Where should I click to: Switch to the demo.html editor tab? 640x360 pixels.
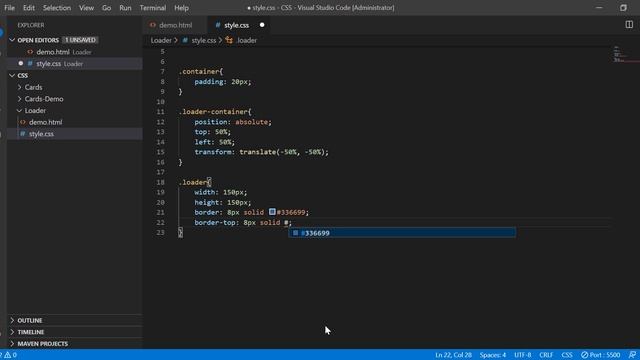pyautogui.click(x=175, y=25)
